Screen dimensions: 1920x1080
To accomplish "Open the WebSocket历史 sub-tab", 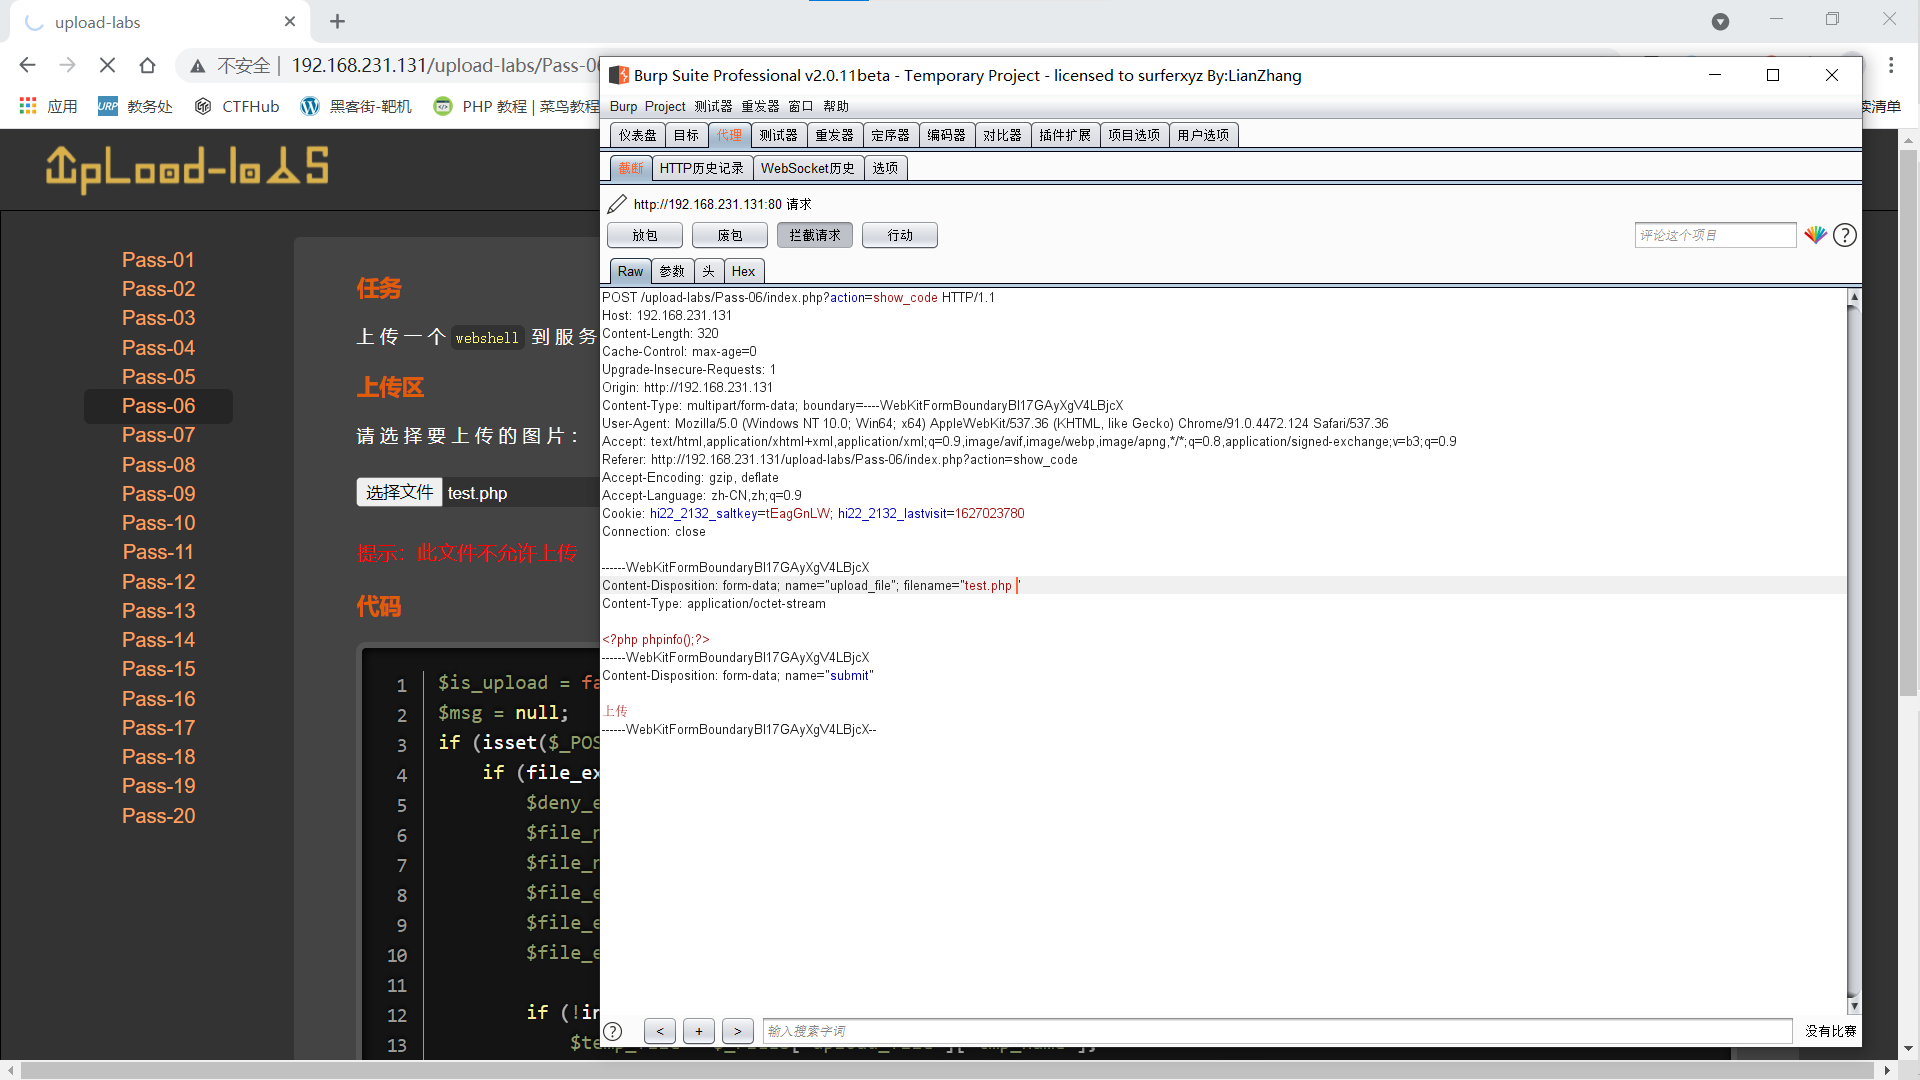I will coord(808,168).
